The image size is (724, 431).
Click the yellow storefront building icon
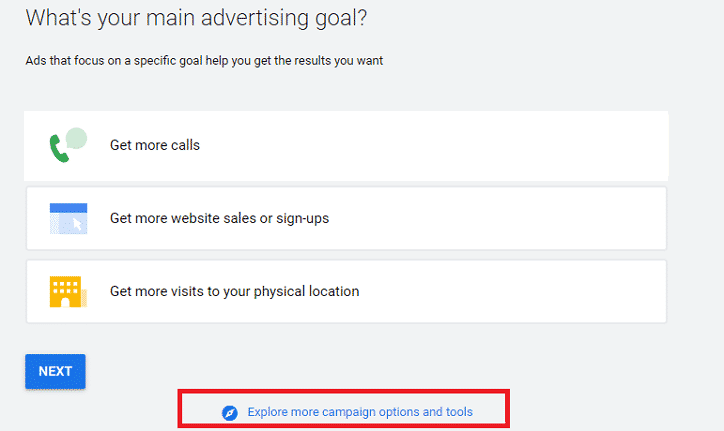(x=65, y=291)
